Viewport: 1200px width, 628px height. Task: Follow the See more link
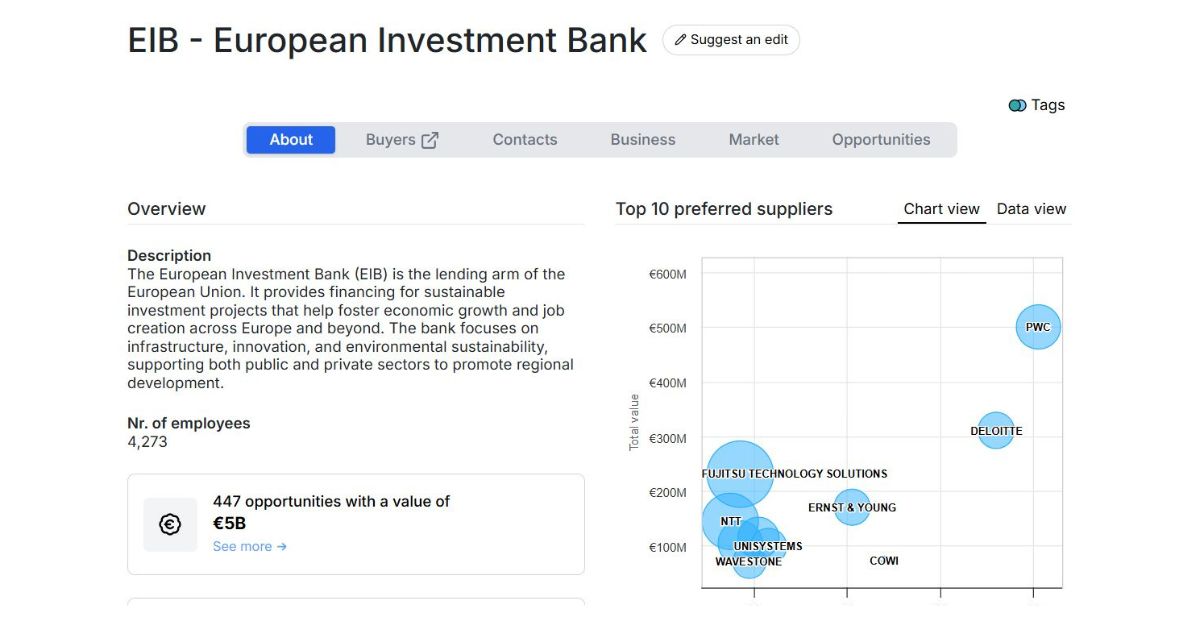tap(249, 546)
